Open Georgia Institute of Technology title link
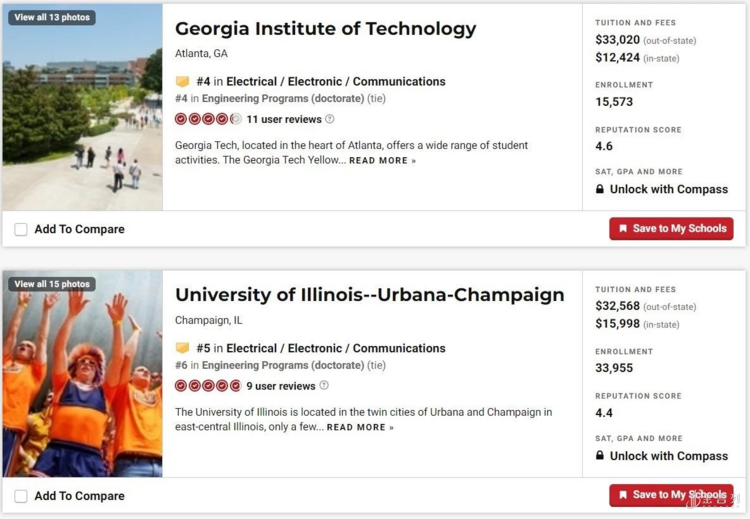 [325, 28]
